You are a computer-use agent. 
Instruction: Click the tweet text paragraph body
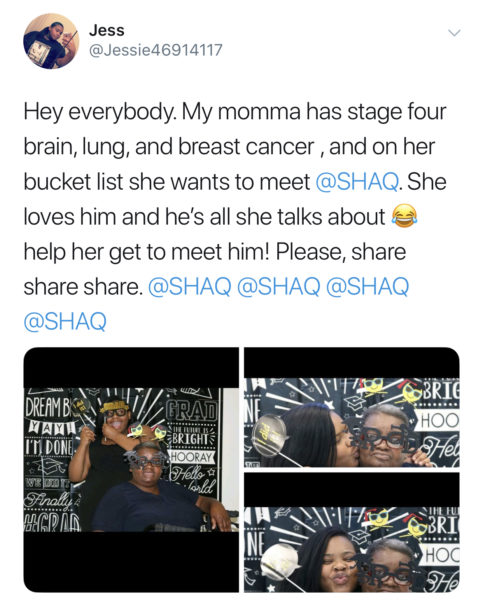[x=235, y=216]
